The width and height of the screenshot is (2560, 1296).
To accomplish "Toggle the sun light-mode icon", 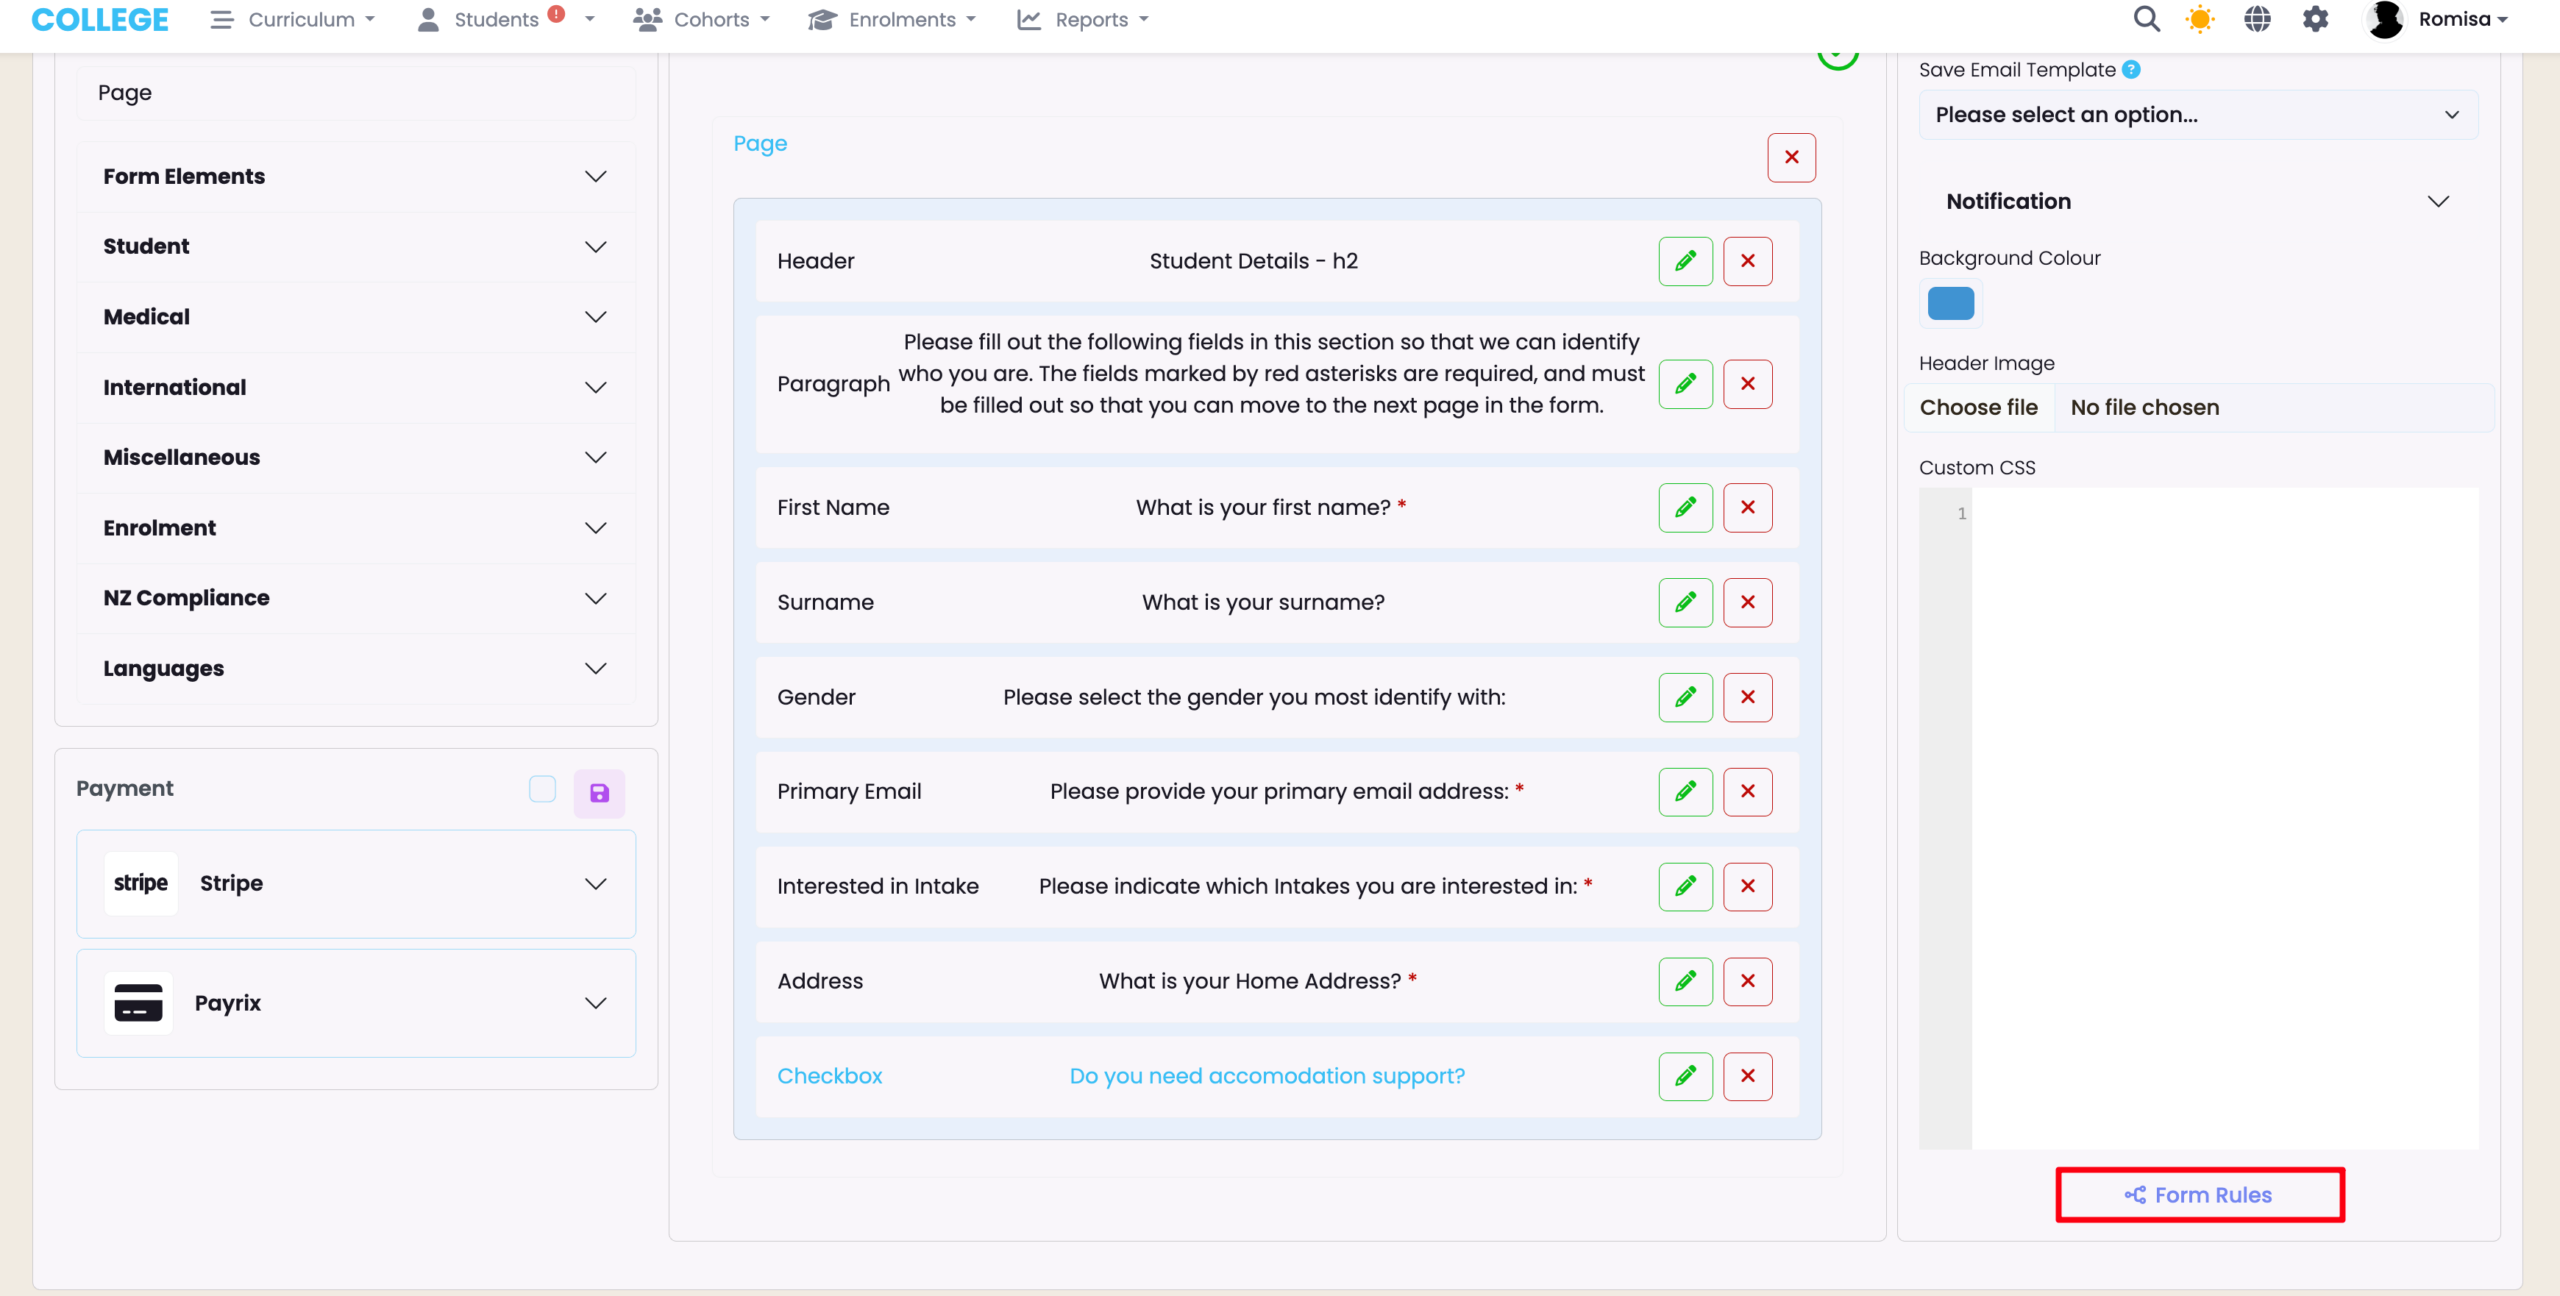I will 2200,19.
